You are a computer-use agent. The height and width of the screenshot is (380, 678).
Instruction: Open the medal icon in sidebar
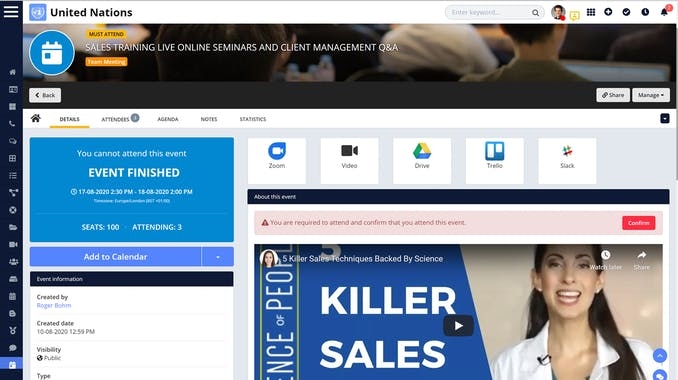(13, 331)
